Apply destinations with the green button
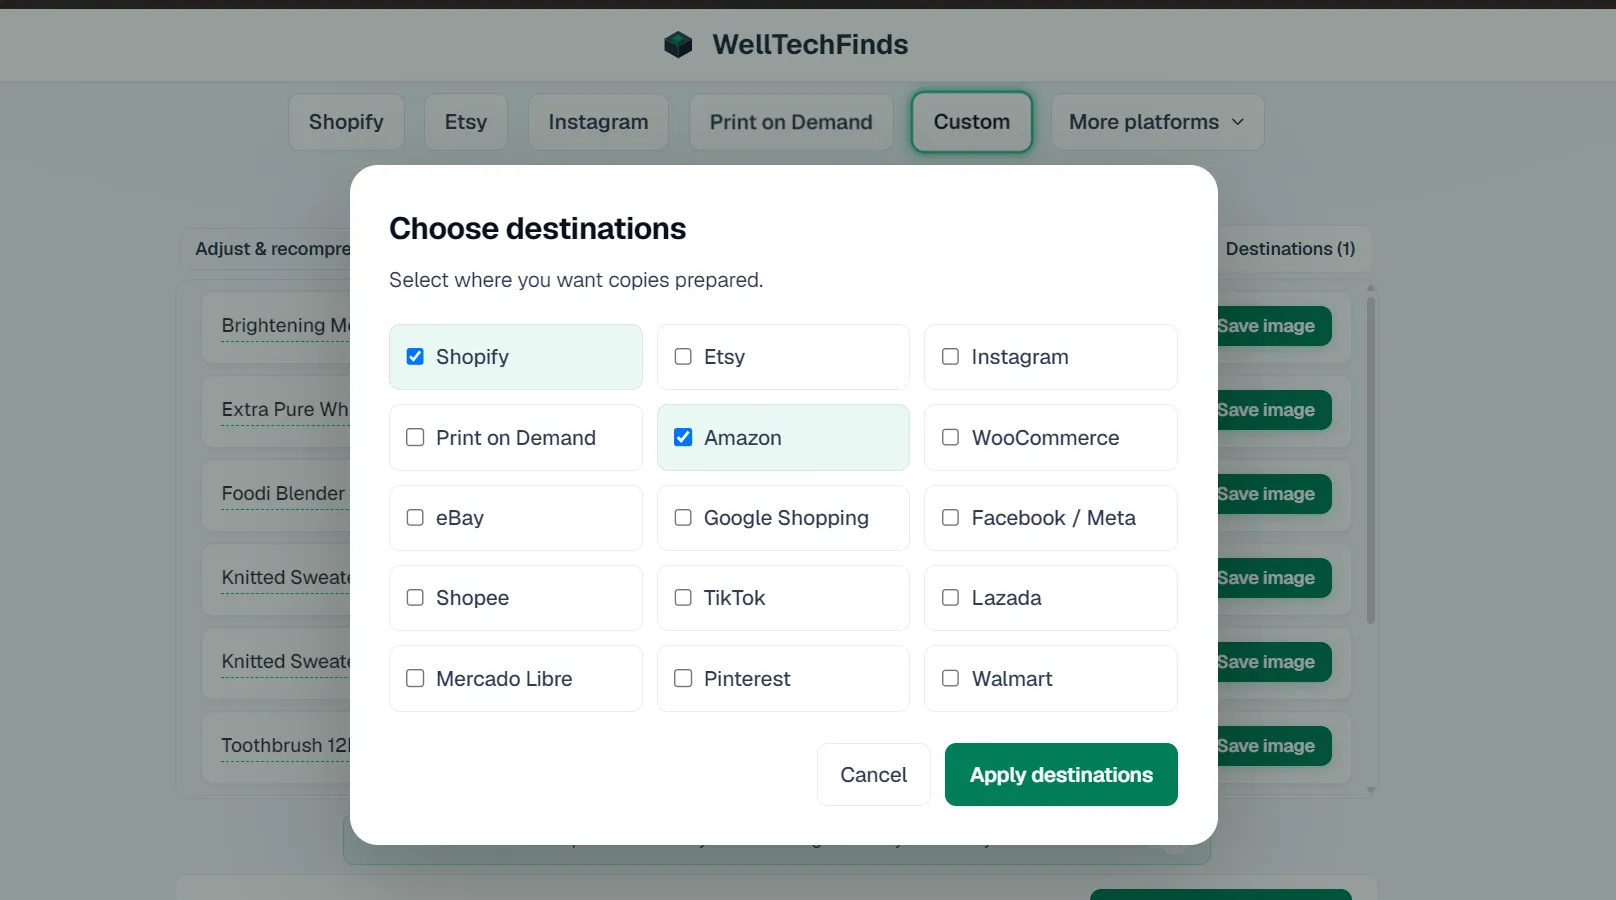The height and width of the screenshot is (900, 1616). (x=1061, y=774)
